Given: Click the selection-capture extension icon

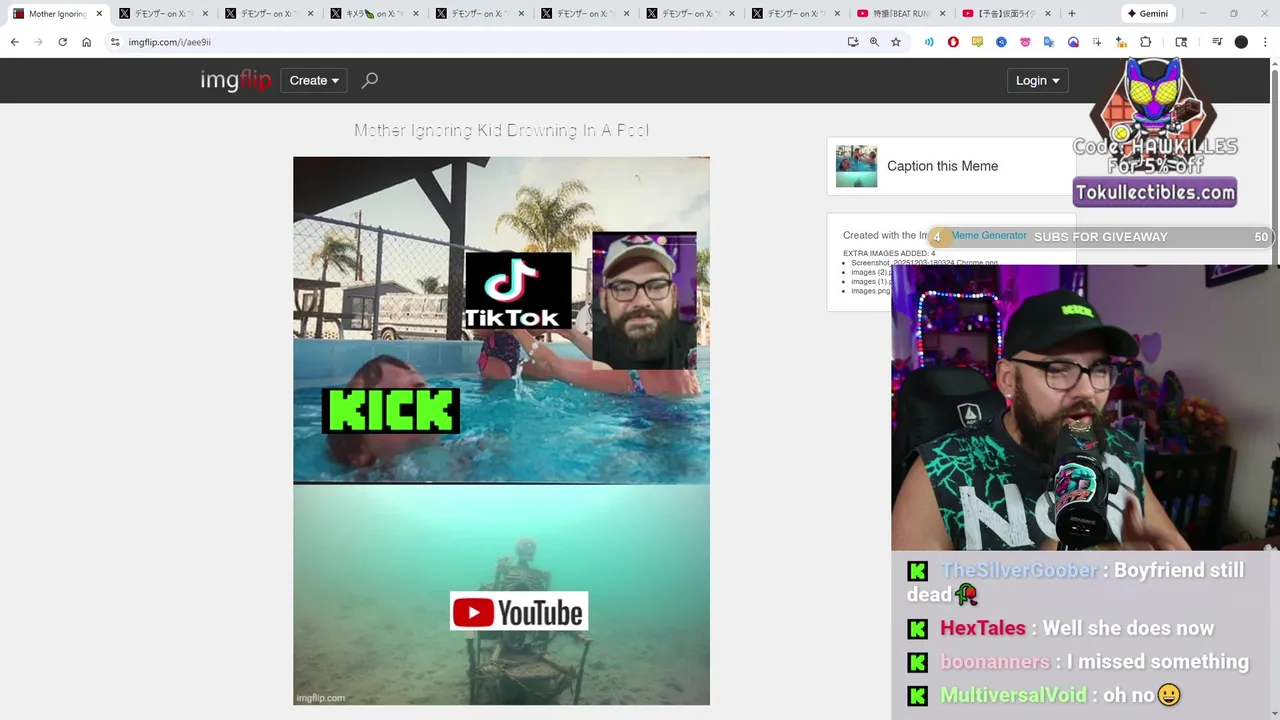Looking at the screenshot, I should (1097, 42).
